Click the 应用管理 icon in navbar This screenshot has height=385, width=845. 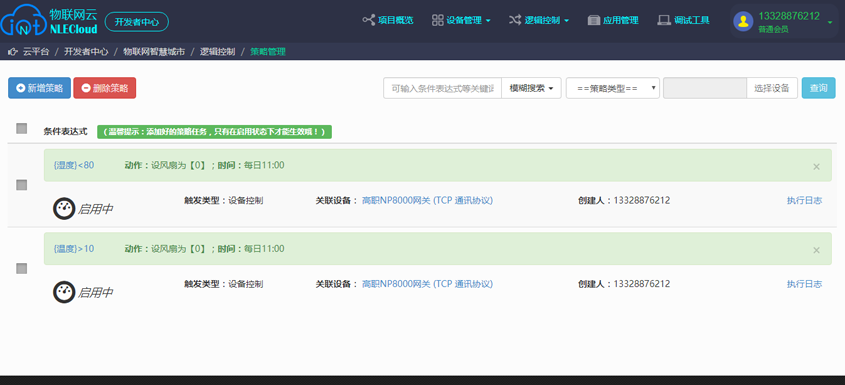(594, 20)
